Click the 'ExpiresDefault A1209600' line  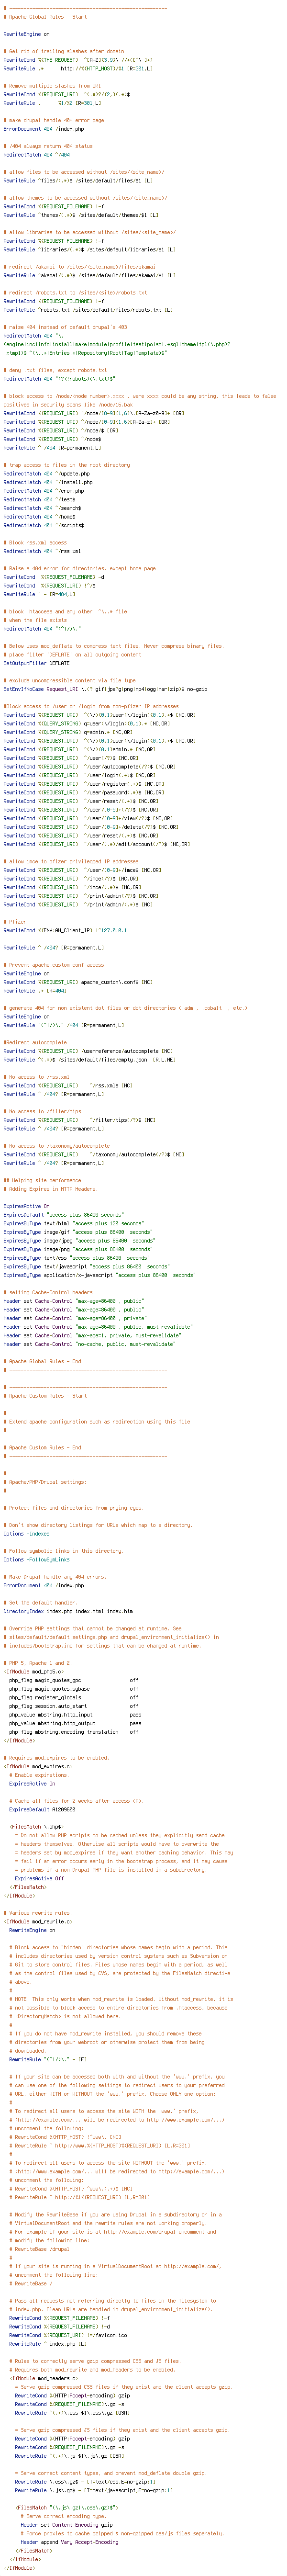tap(43, 1809)
